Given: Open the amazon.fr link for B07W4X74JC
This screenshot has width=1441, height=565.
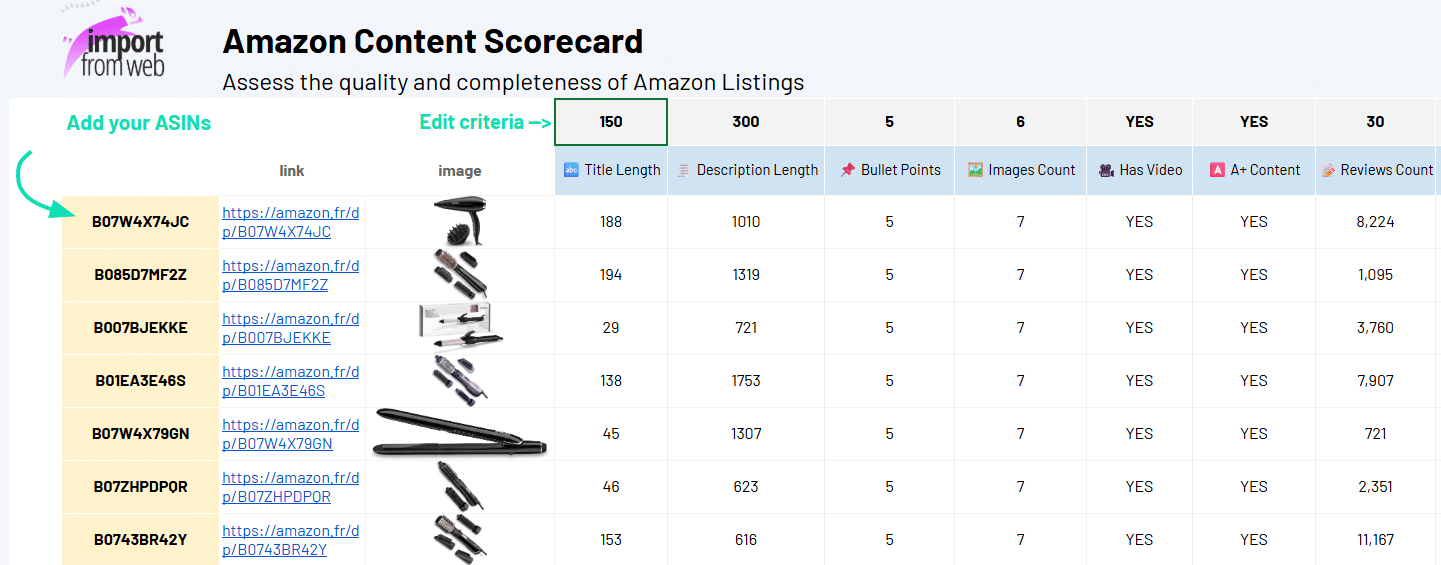Looking at the screenshot, I should pos(290,222).
